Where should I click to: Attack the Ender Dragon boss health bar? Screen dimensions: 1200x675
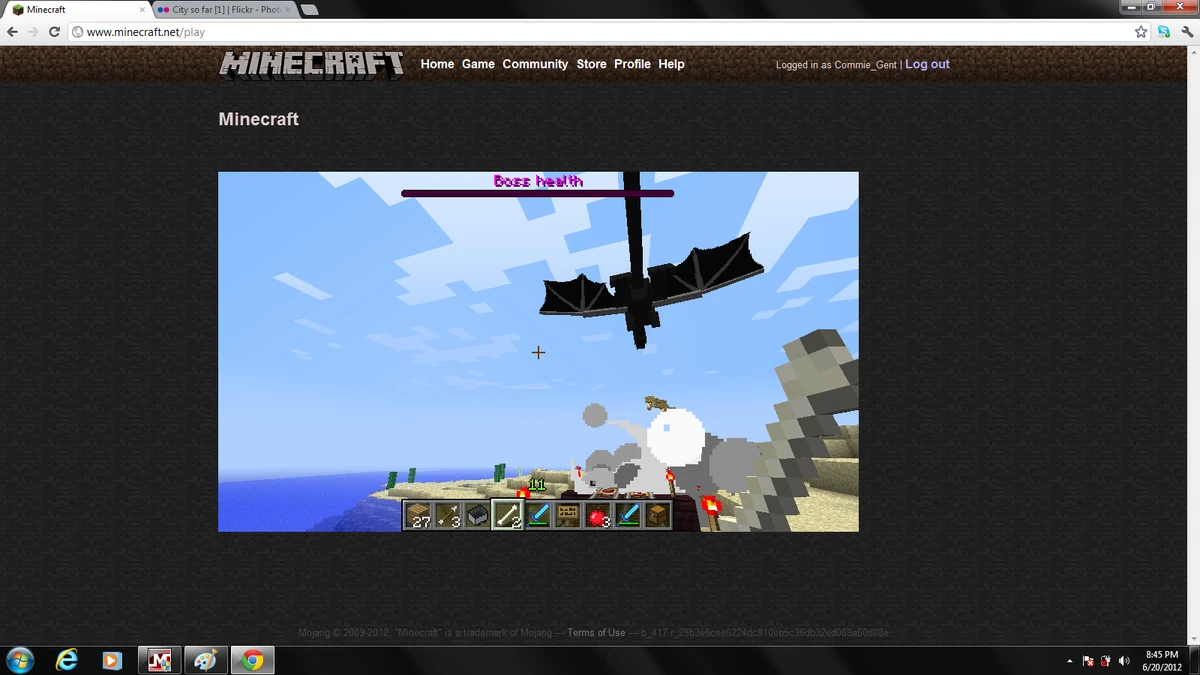point(537,192)
